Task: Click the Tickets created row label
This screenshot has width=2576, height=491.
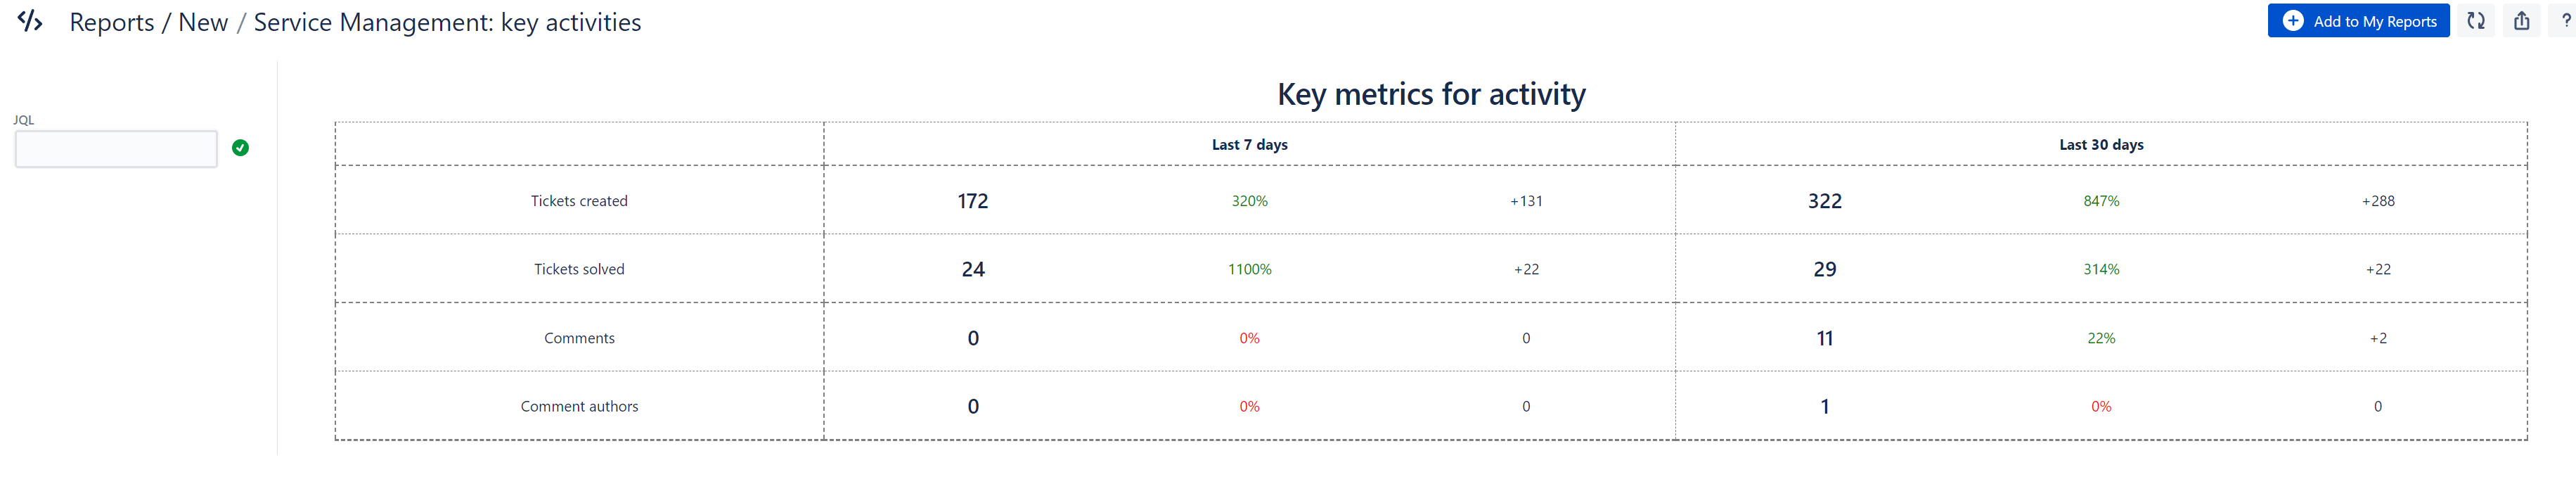Action: [579, 201]
